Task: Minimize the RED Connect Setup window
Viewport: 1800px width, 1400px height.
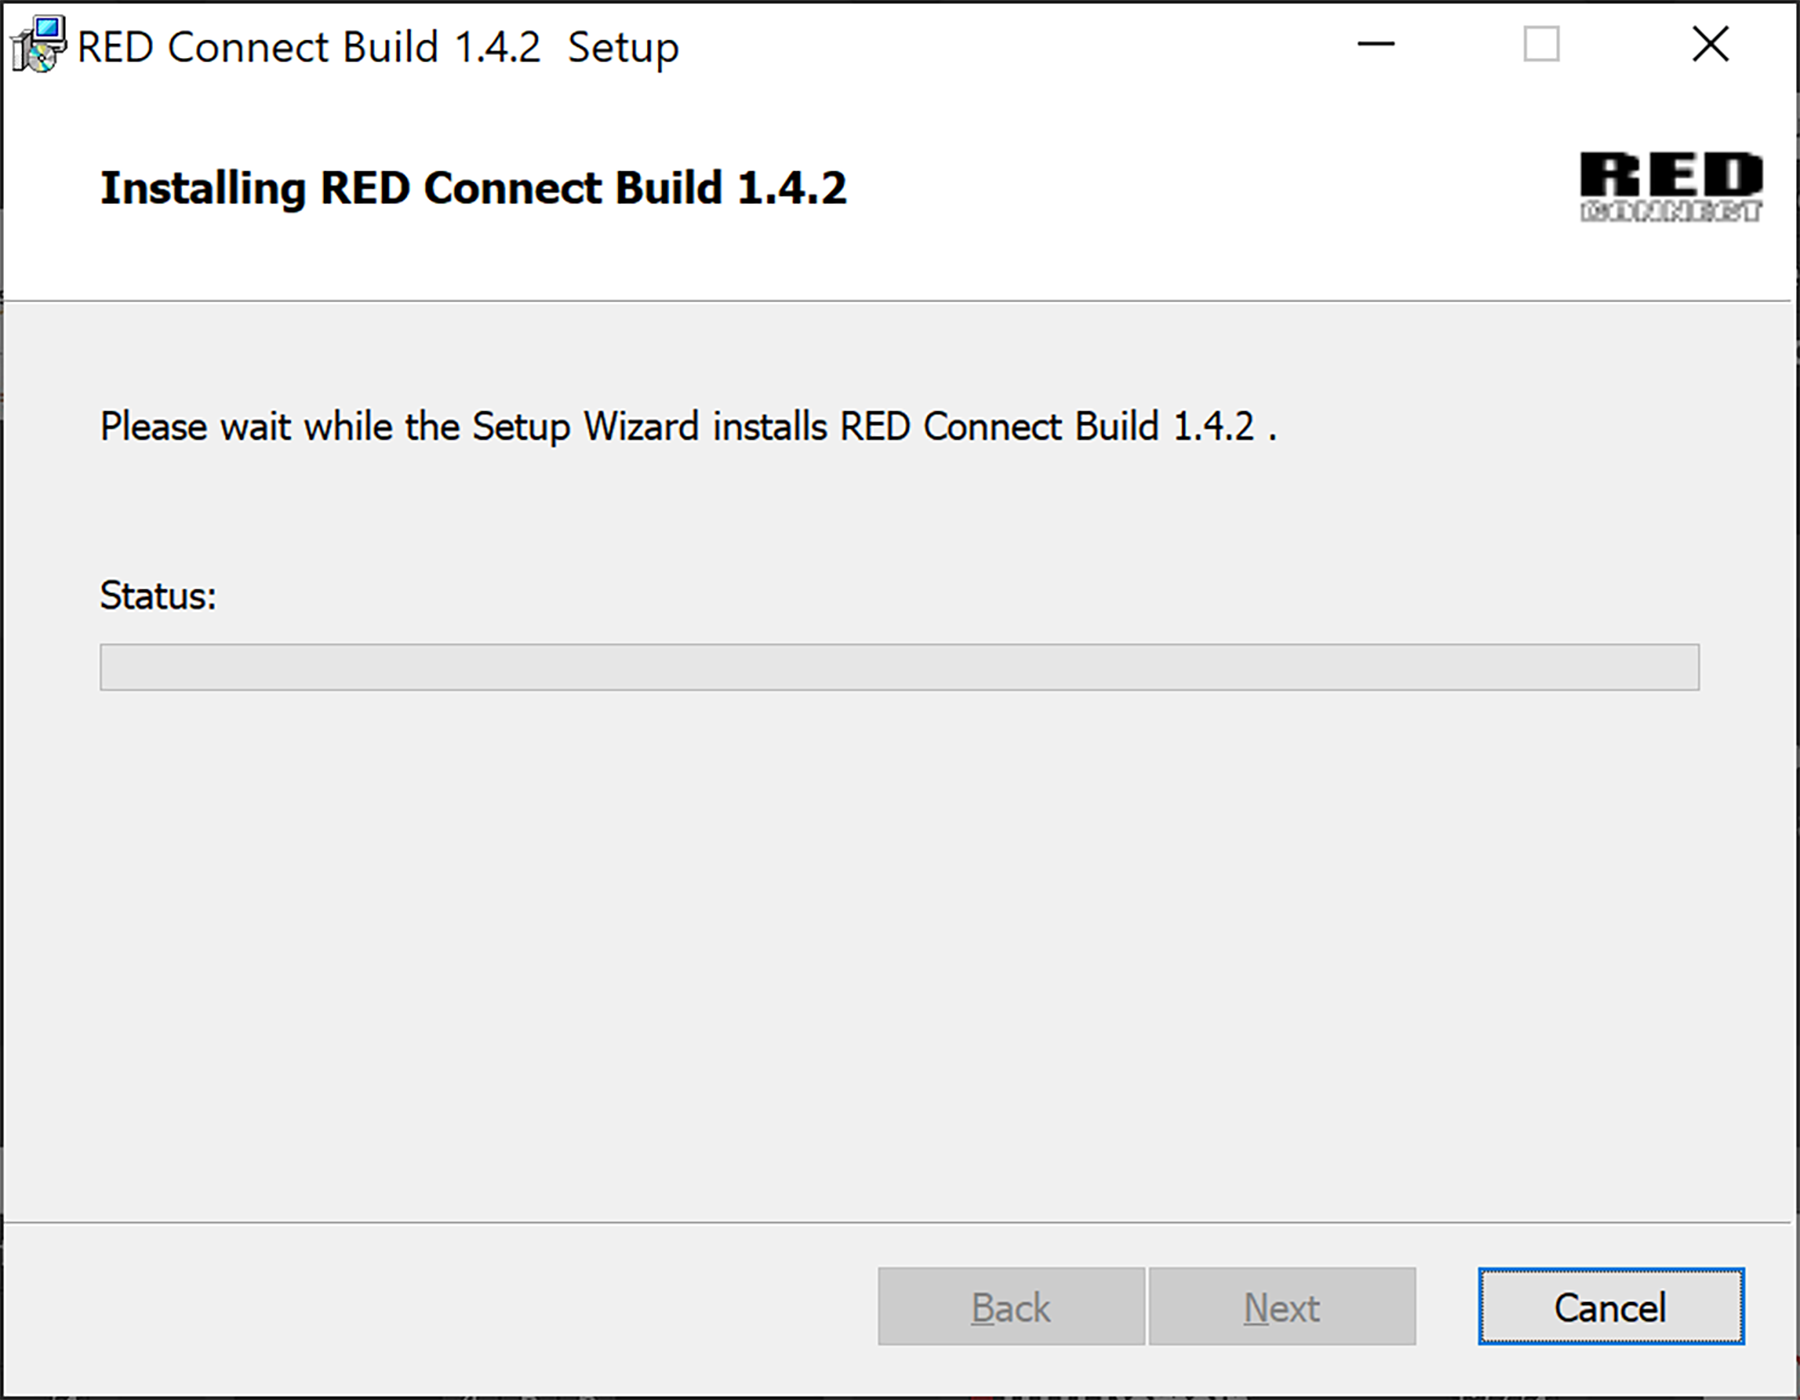Action: (x=1376, y=44)
